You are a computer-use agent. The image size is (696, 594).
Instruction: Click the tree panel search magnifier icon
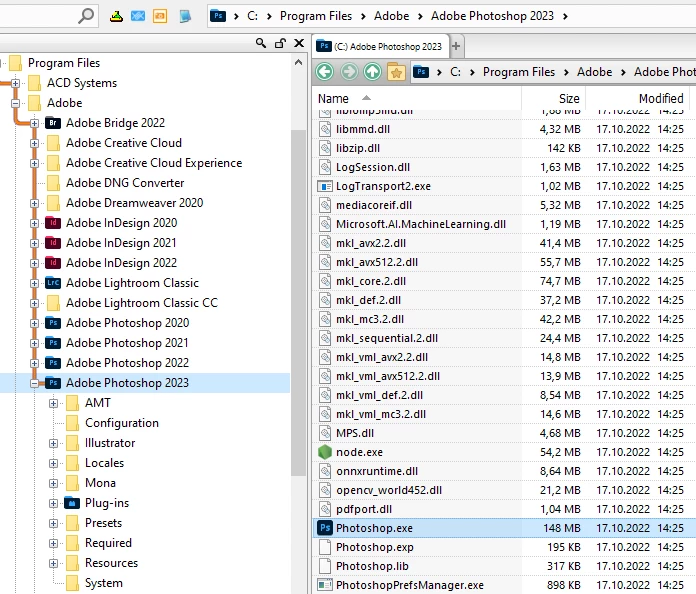tap(261, 43)
